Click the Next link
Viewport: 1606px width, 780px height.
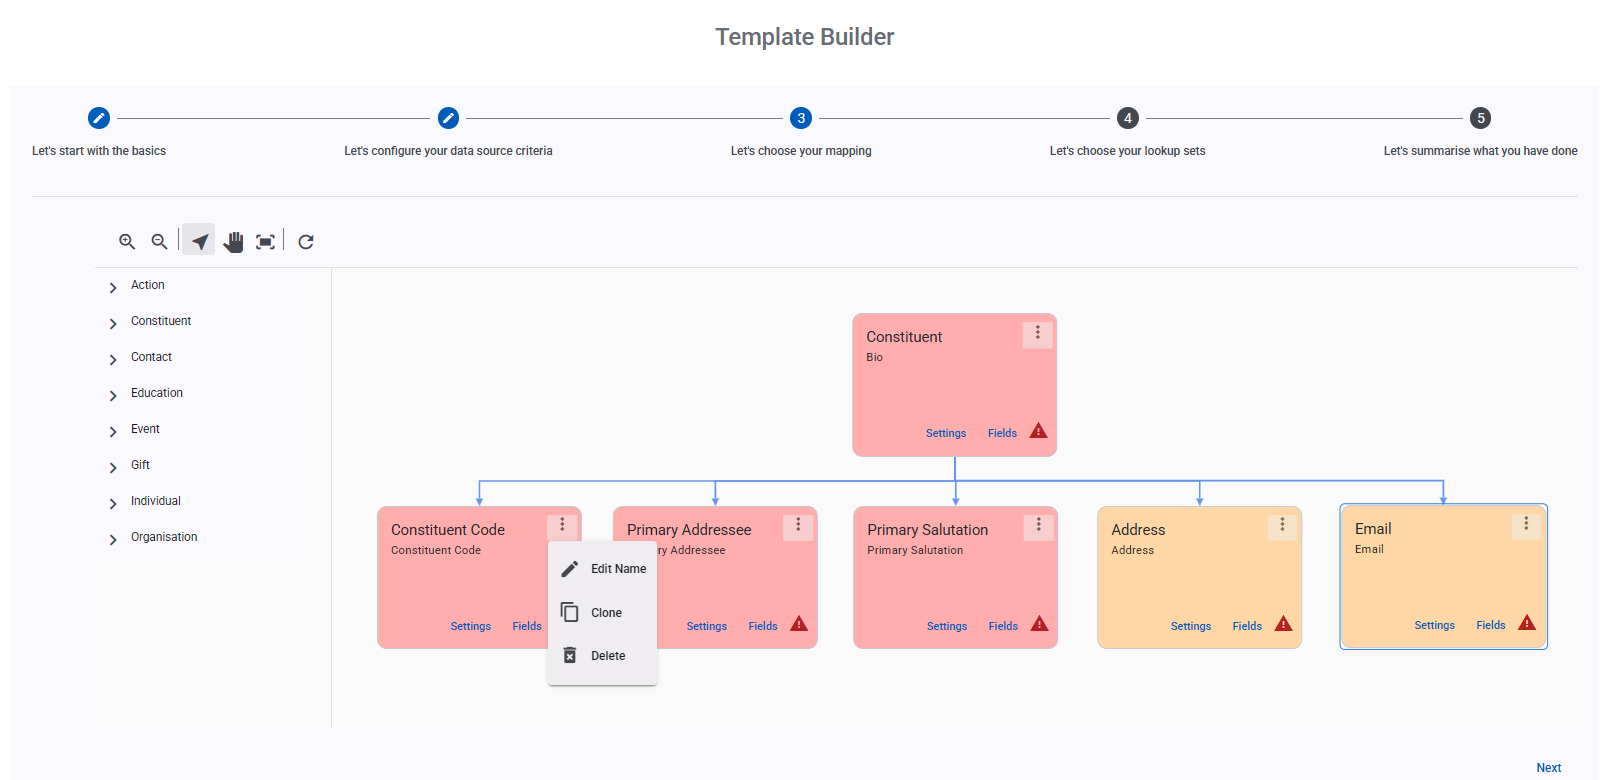pos(1548,768)
